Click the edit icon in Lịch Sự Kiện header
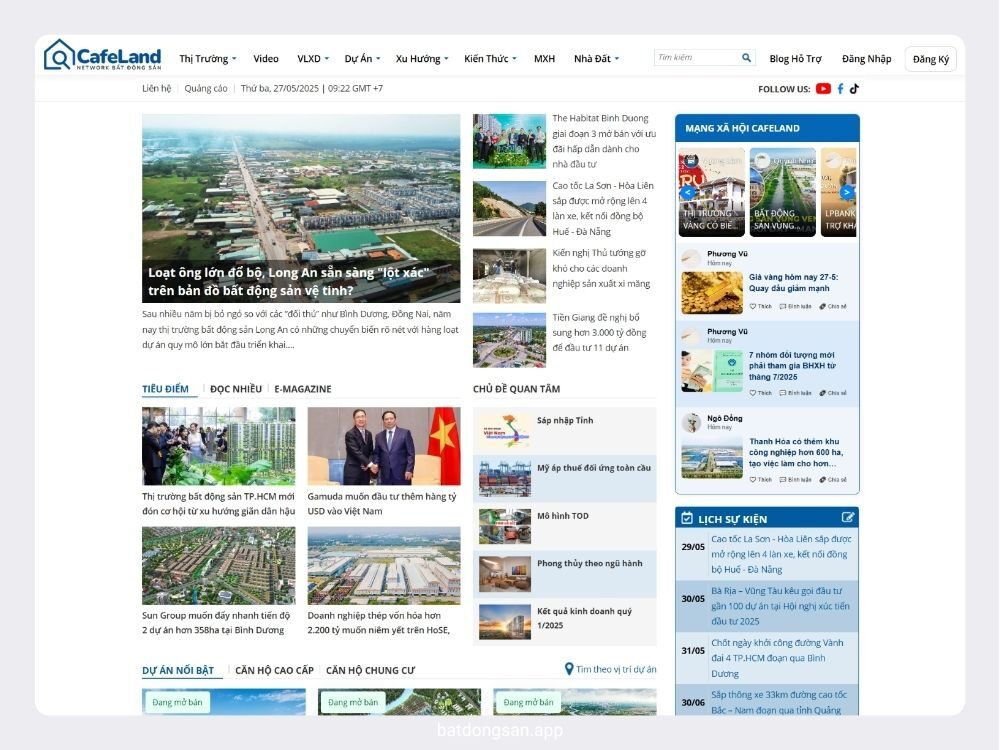This screenshot has height=750, width=1000. [x=847, y=518]
